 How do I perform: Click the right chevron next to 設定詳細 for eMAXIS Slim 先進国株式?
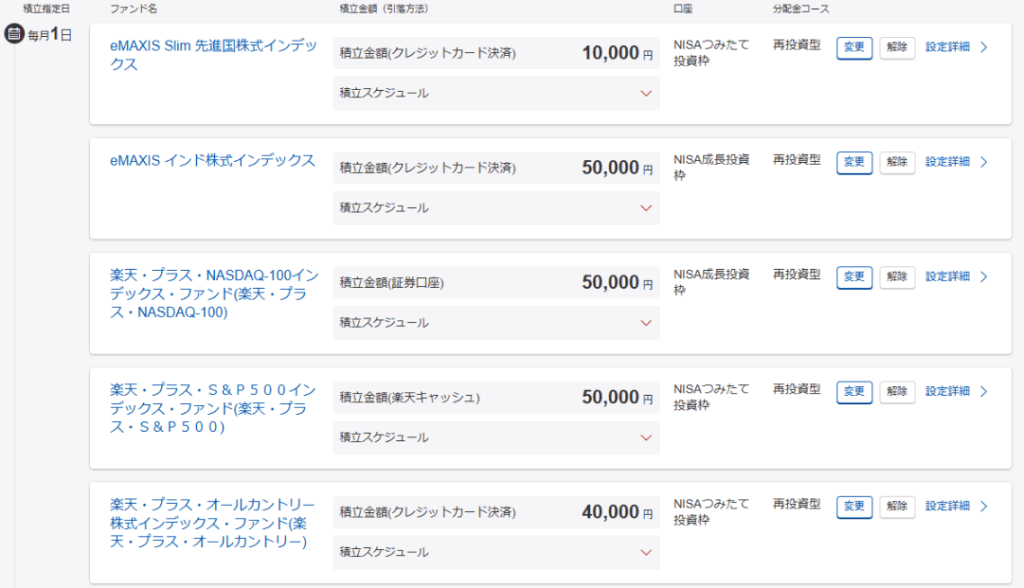click(984, 47)
